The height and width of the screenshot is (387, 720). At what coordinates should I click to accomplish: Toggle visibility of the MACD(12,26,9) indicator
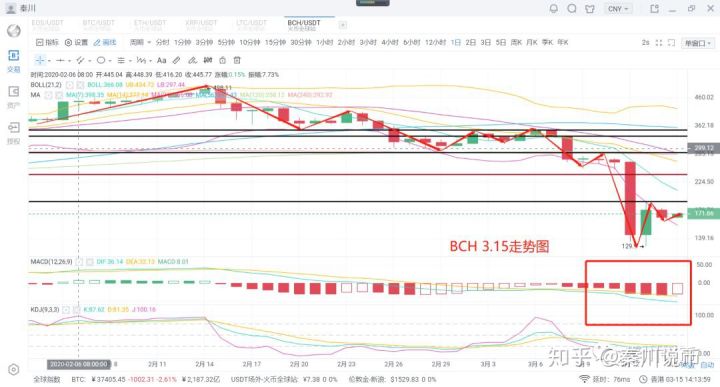click(x=79, y=262)
